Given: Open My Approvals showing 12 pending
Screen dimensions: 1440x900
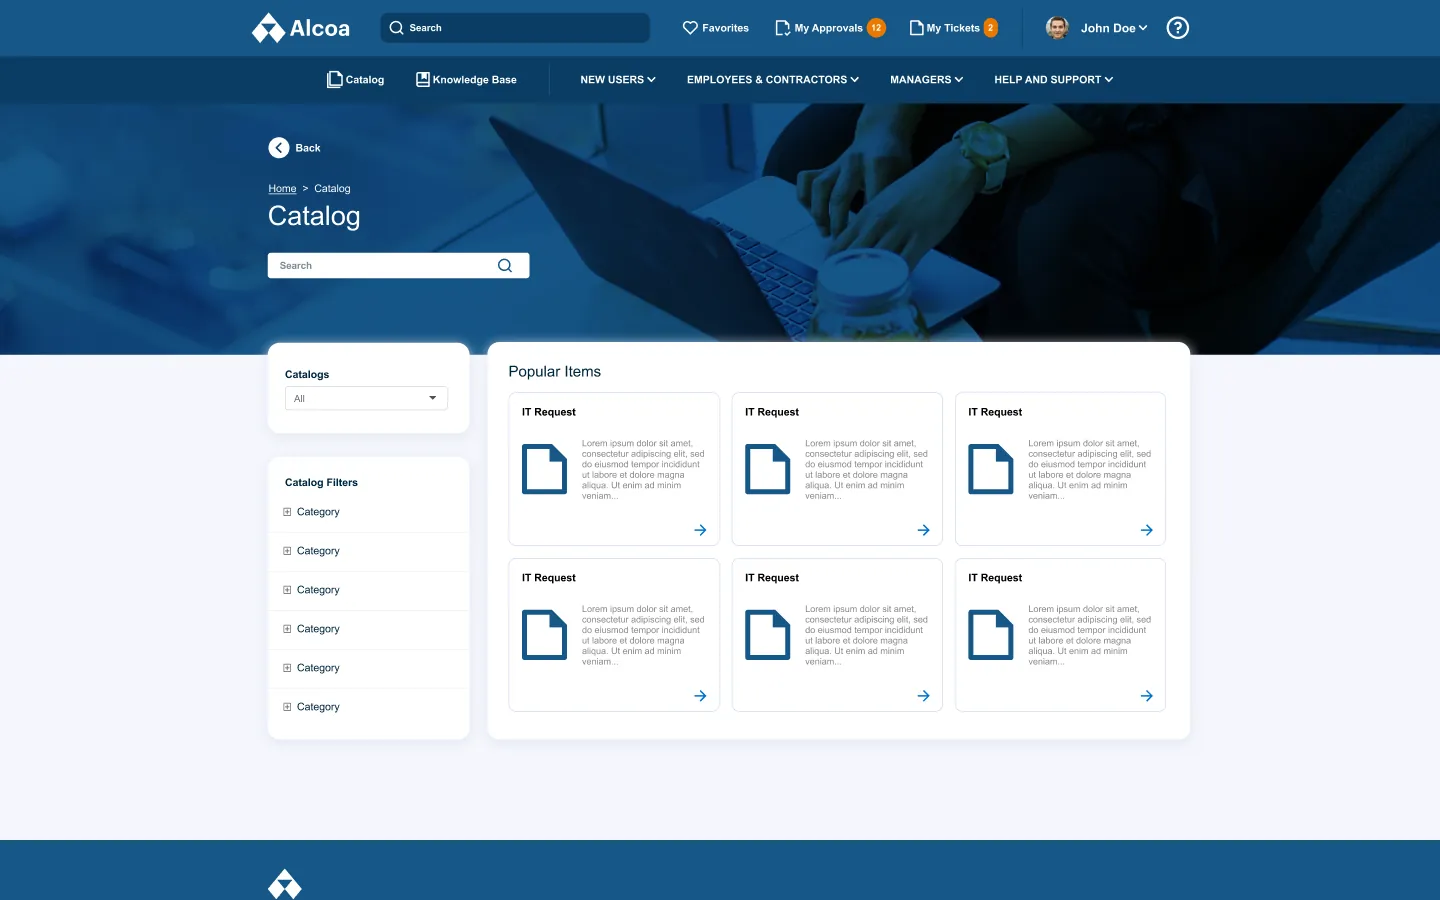Looking at the screenshot, I should click(x=830, y=28).
